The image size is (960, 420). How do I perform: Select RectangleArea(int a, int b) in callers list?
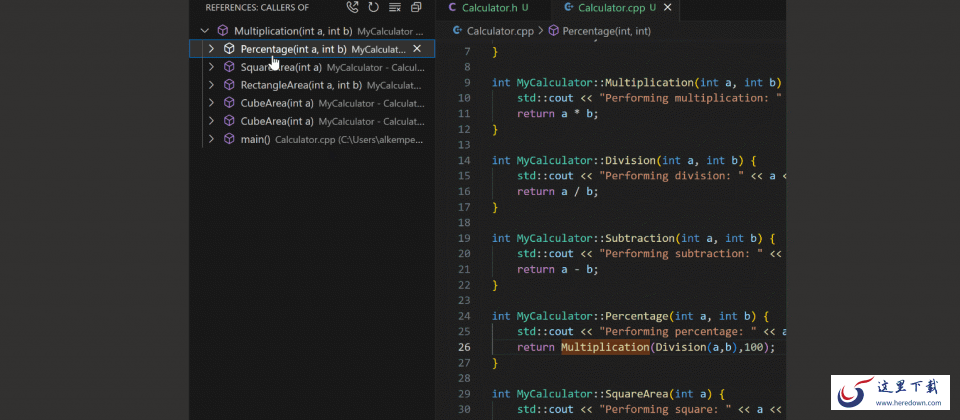coord(312,84)
